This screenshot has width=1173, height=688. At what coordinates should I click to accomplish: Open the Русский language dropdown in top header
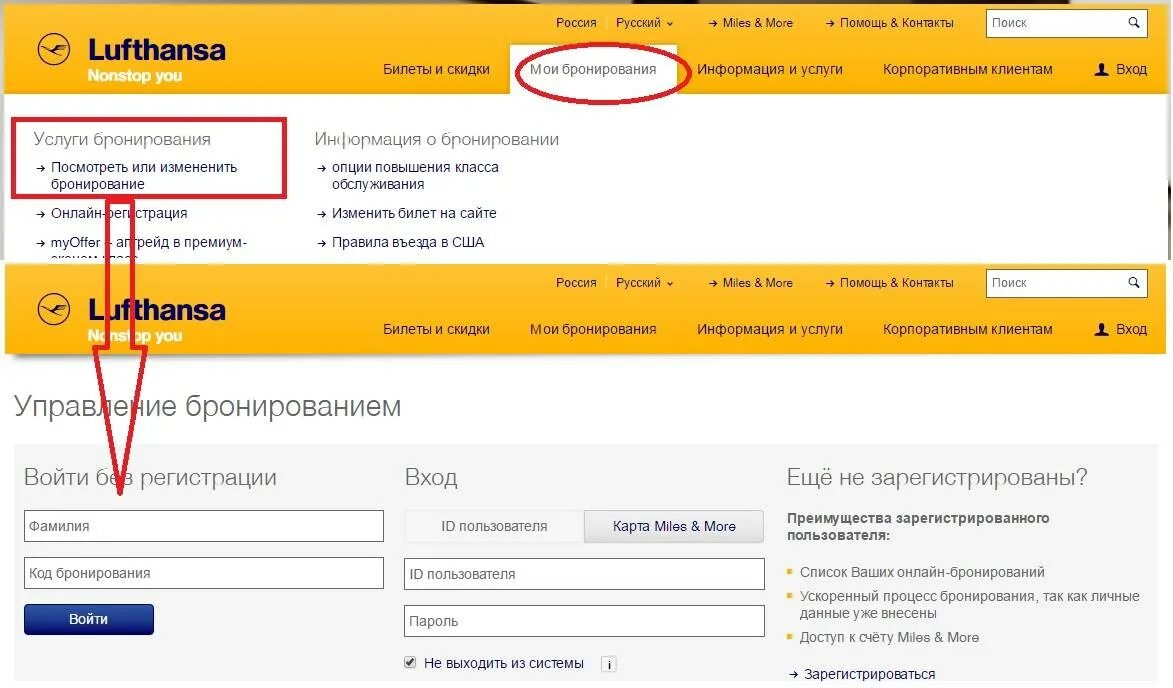pos(644,23)
